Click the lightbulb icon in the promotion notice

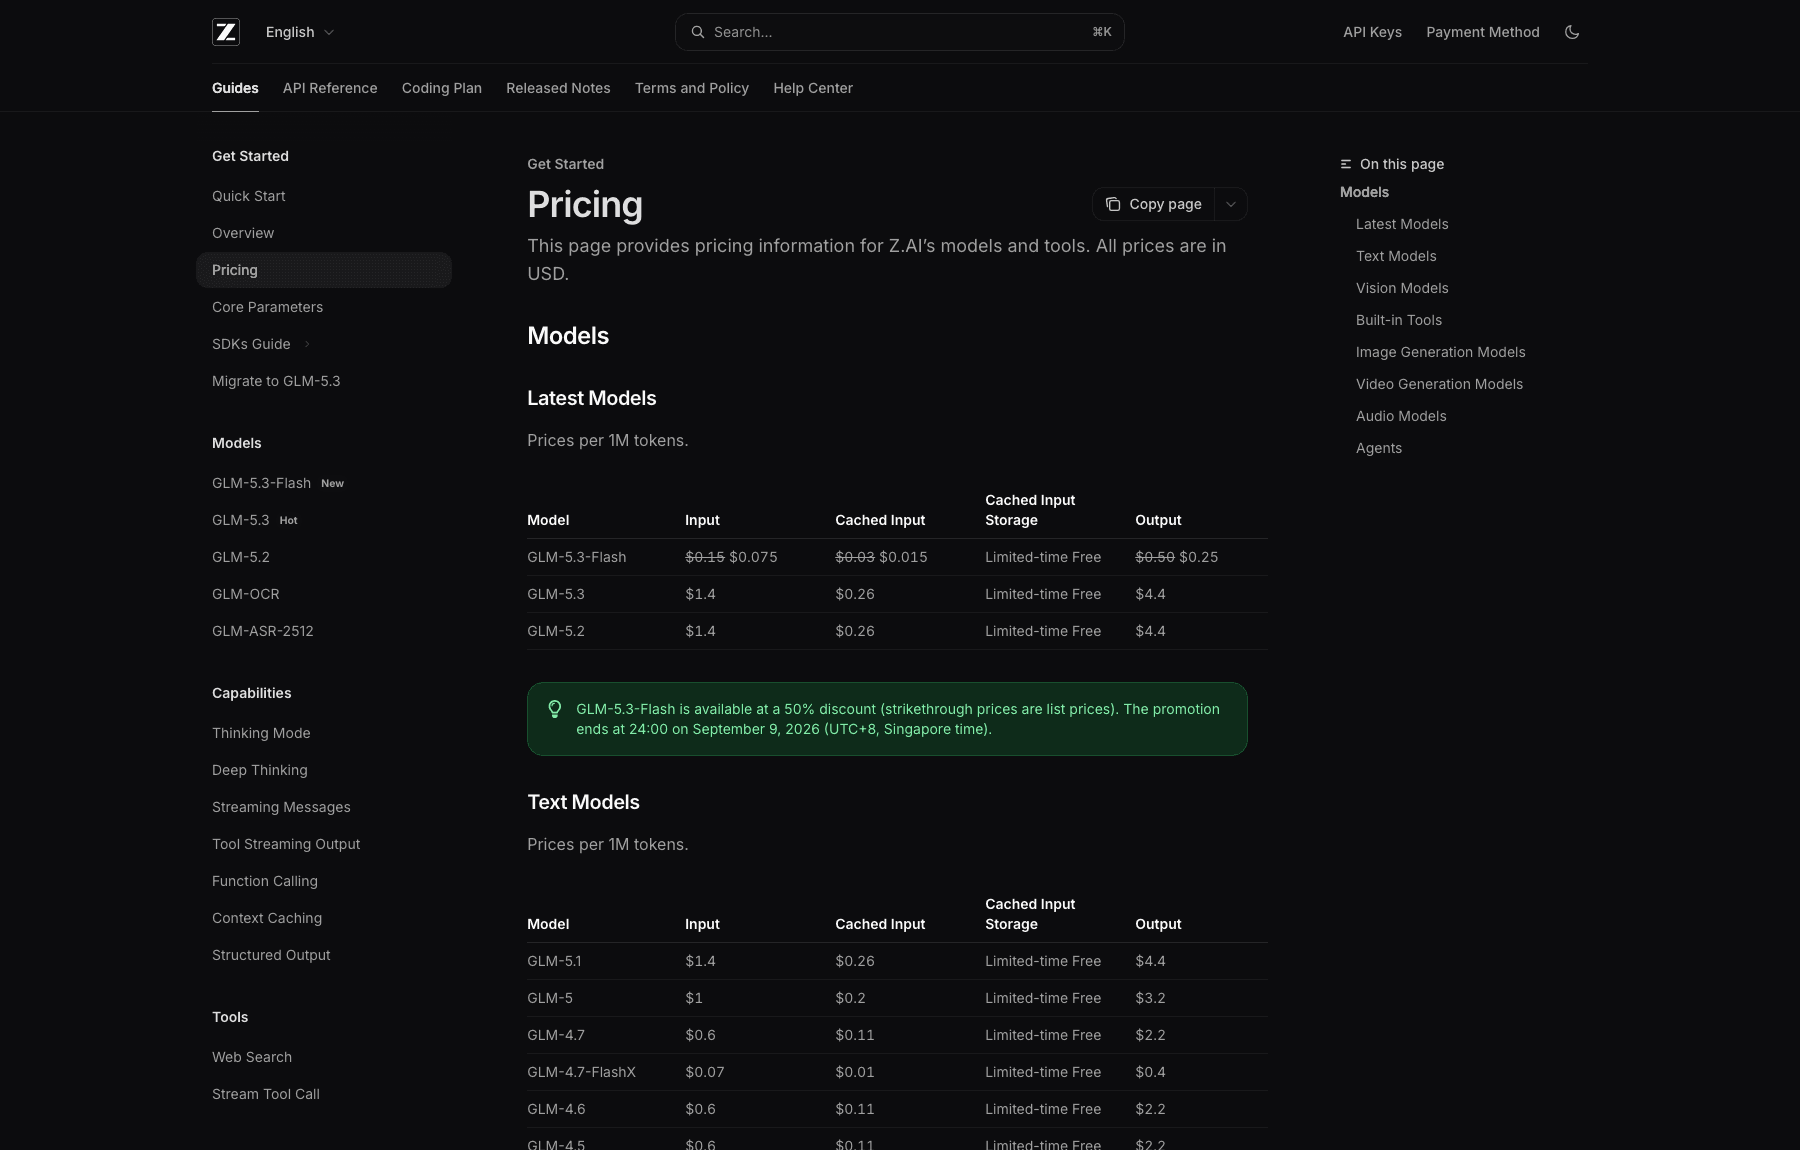point(555,709)
